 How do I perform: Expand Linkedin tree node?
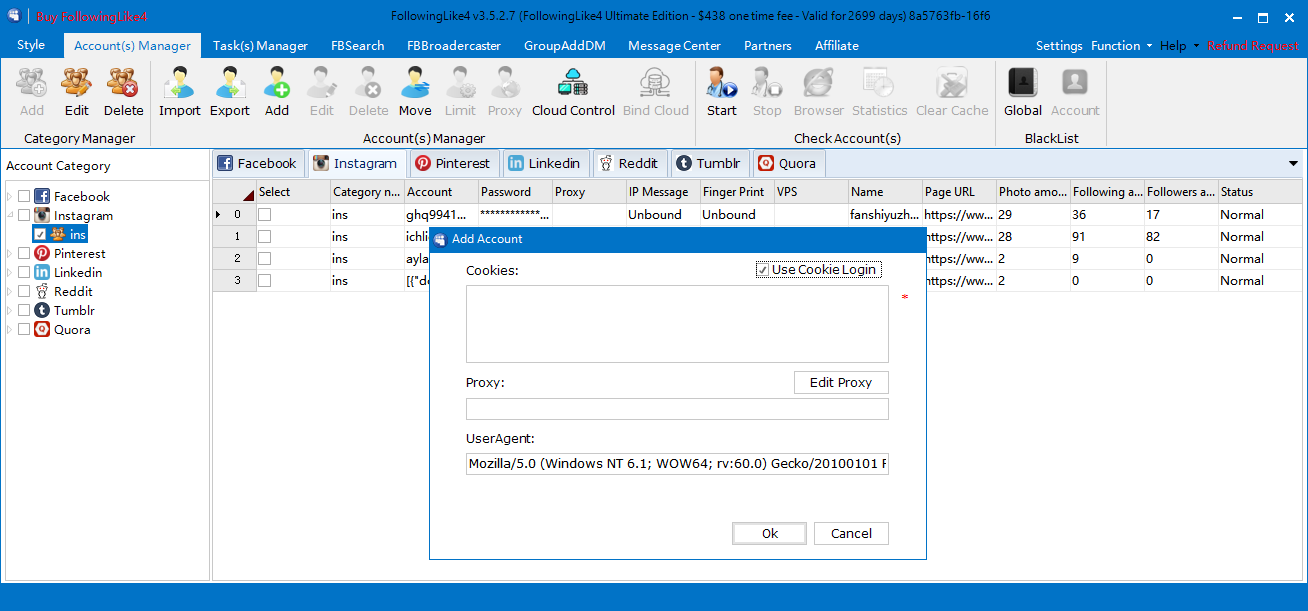point(10,273)
